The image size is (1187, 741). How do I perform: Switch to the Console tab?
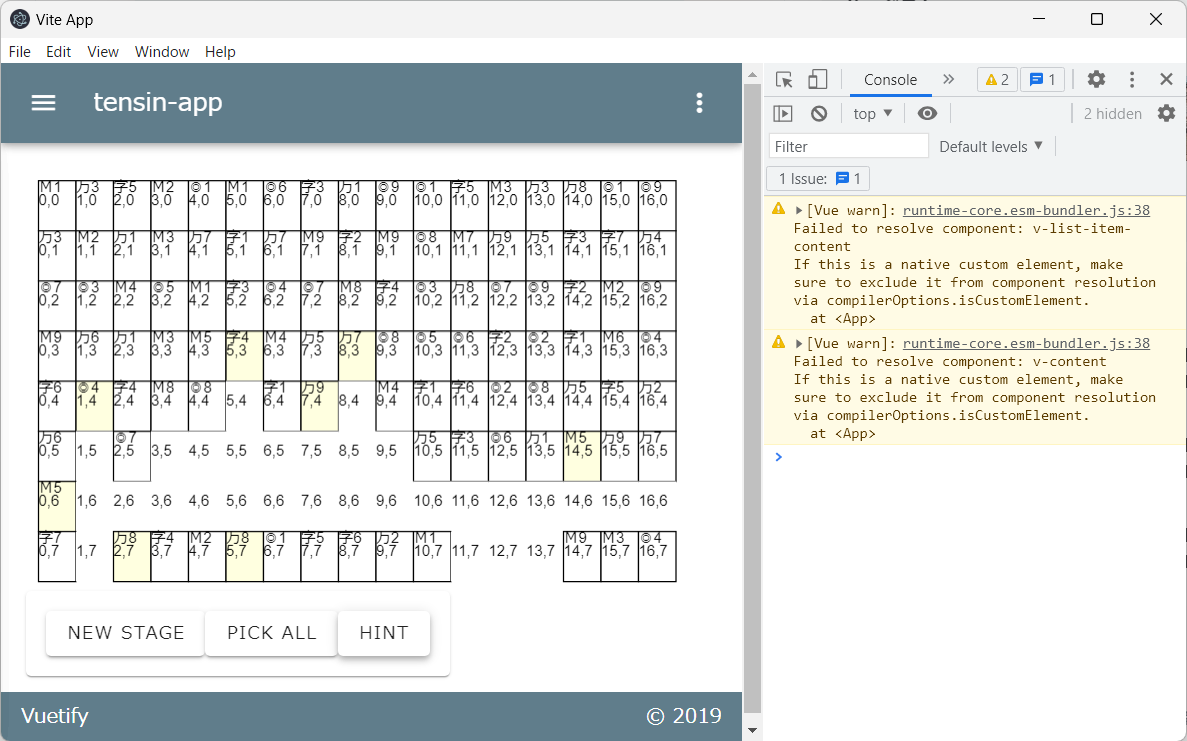890,80
